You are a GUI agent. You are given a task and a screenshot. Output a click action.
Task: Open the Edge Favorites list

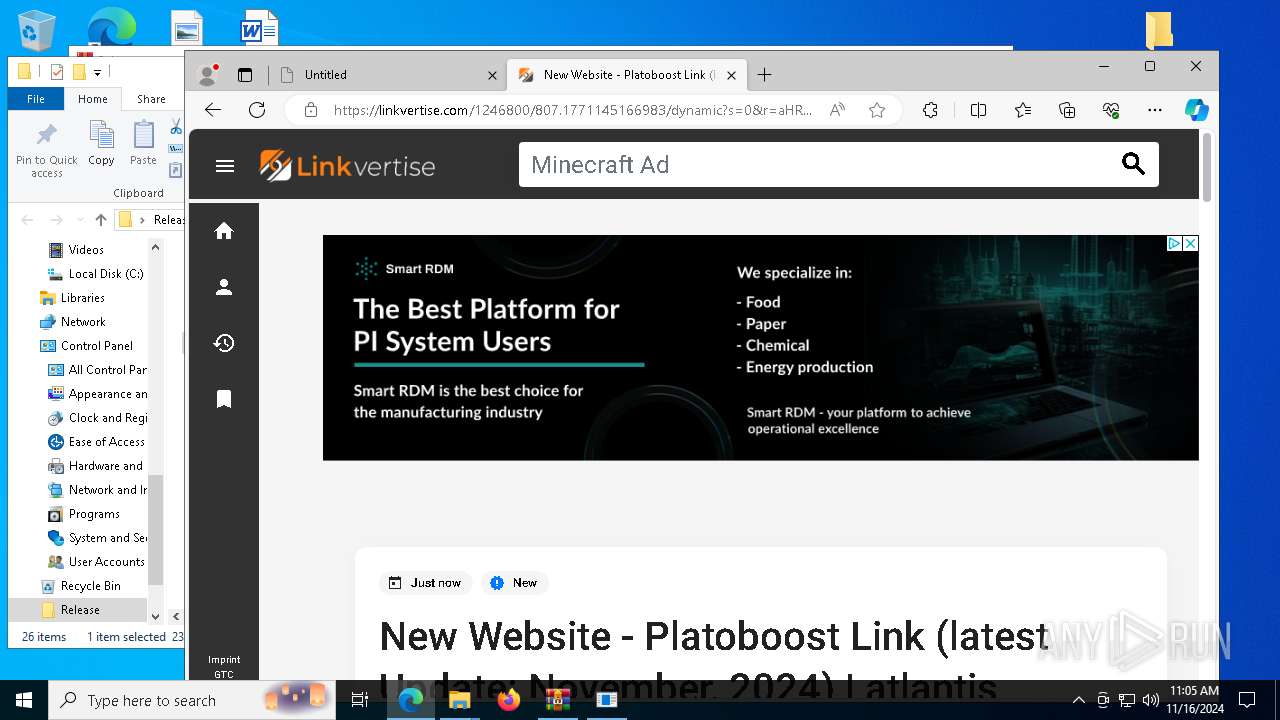click(x=1022, y=110)
